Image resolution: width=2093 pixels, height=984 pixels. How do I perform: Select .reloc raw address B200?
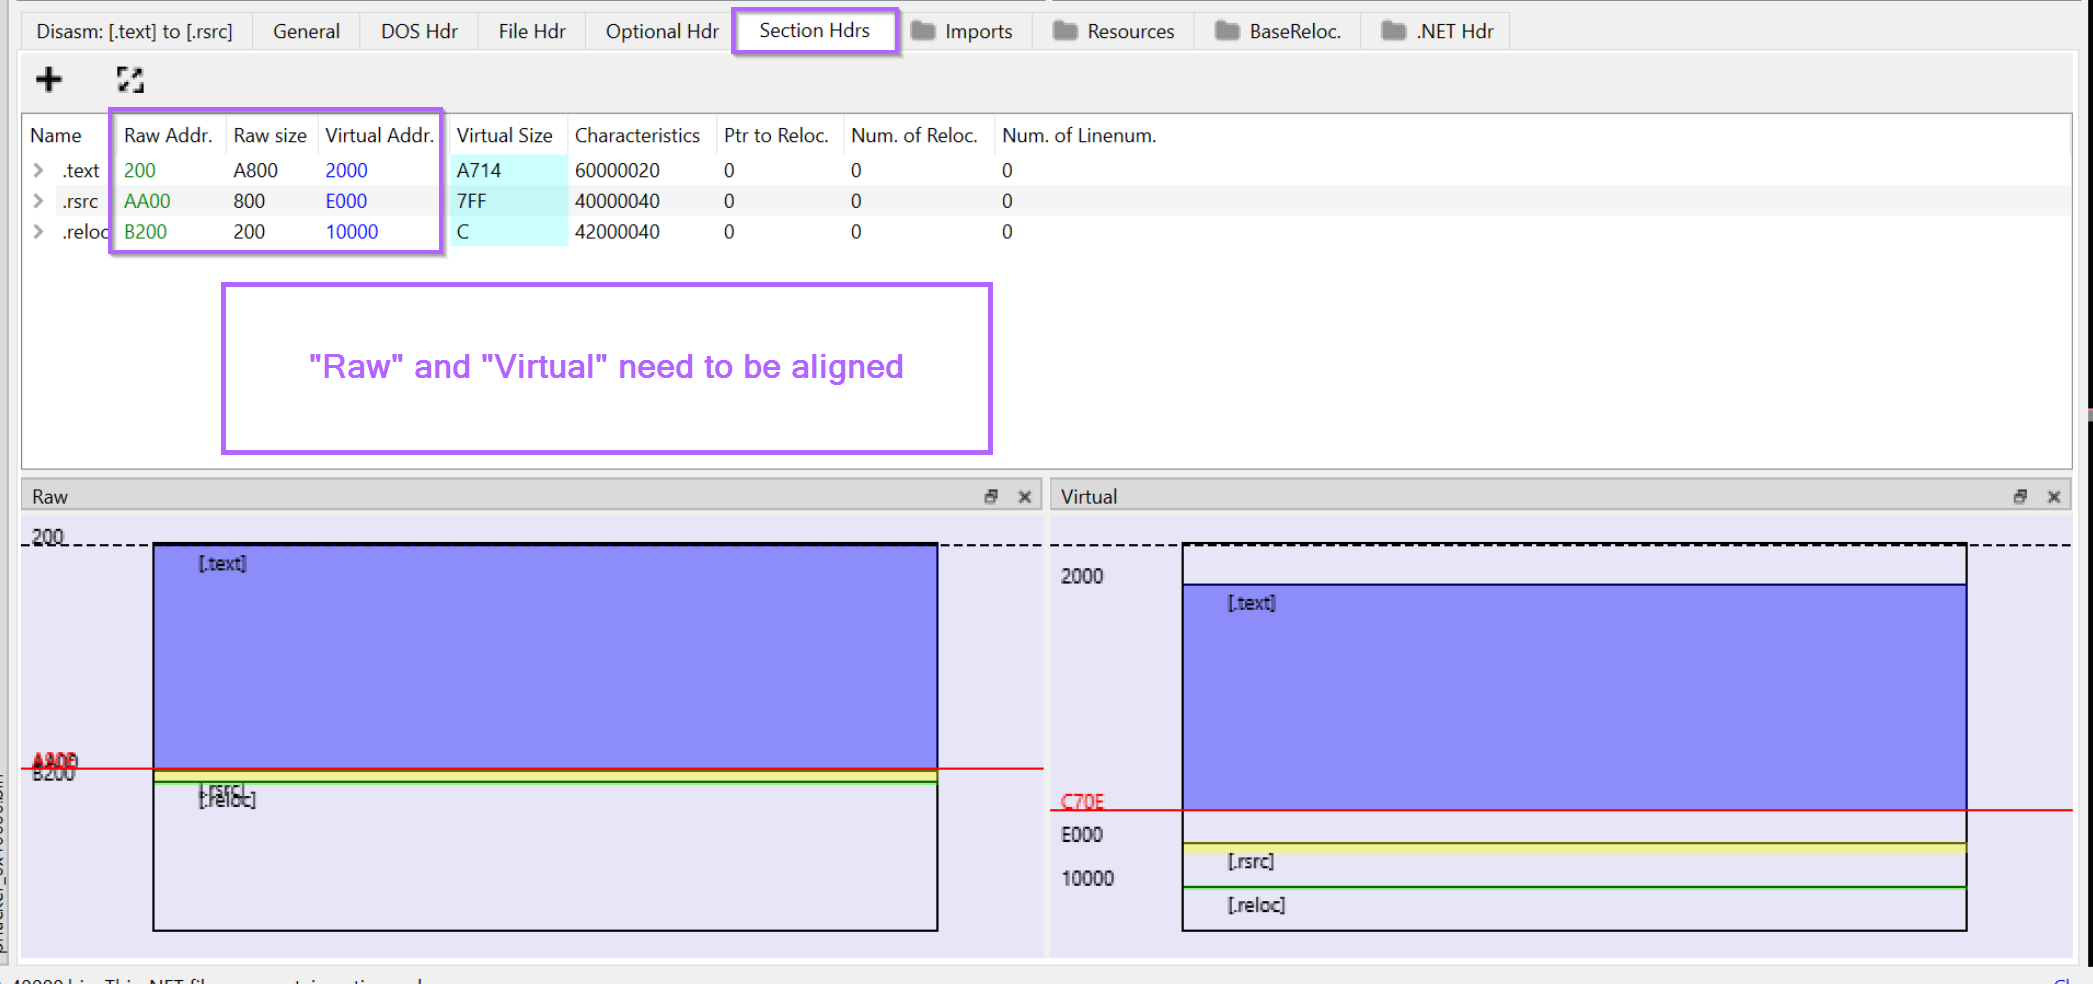(146, 232)
